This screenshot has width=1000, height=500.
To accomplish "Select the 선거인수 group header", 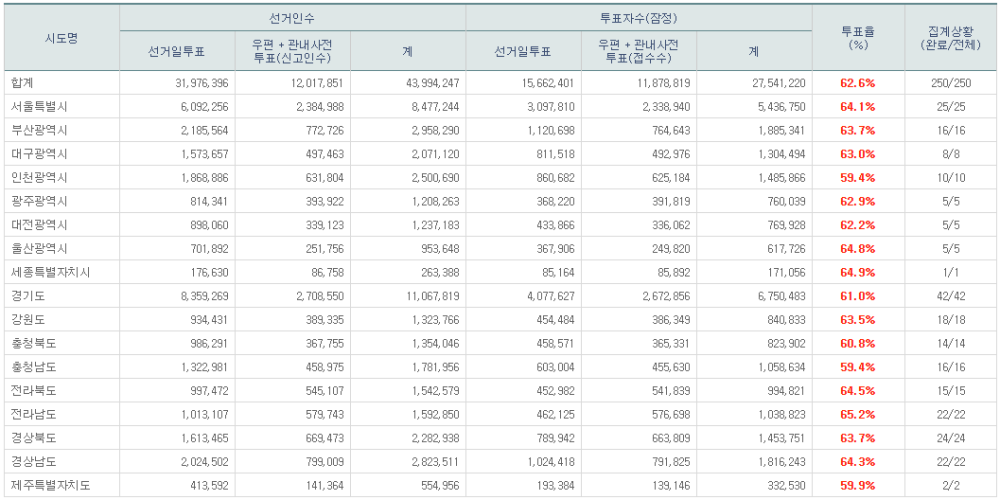I will (x=292, y=18).
